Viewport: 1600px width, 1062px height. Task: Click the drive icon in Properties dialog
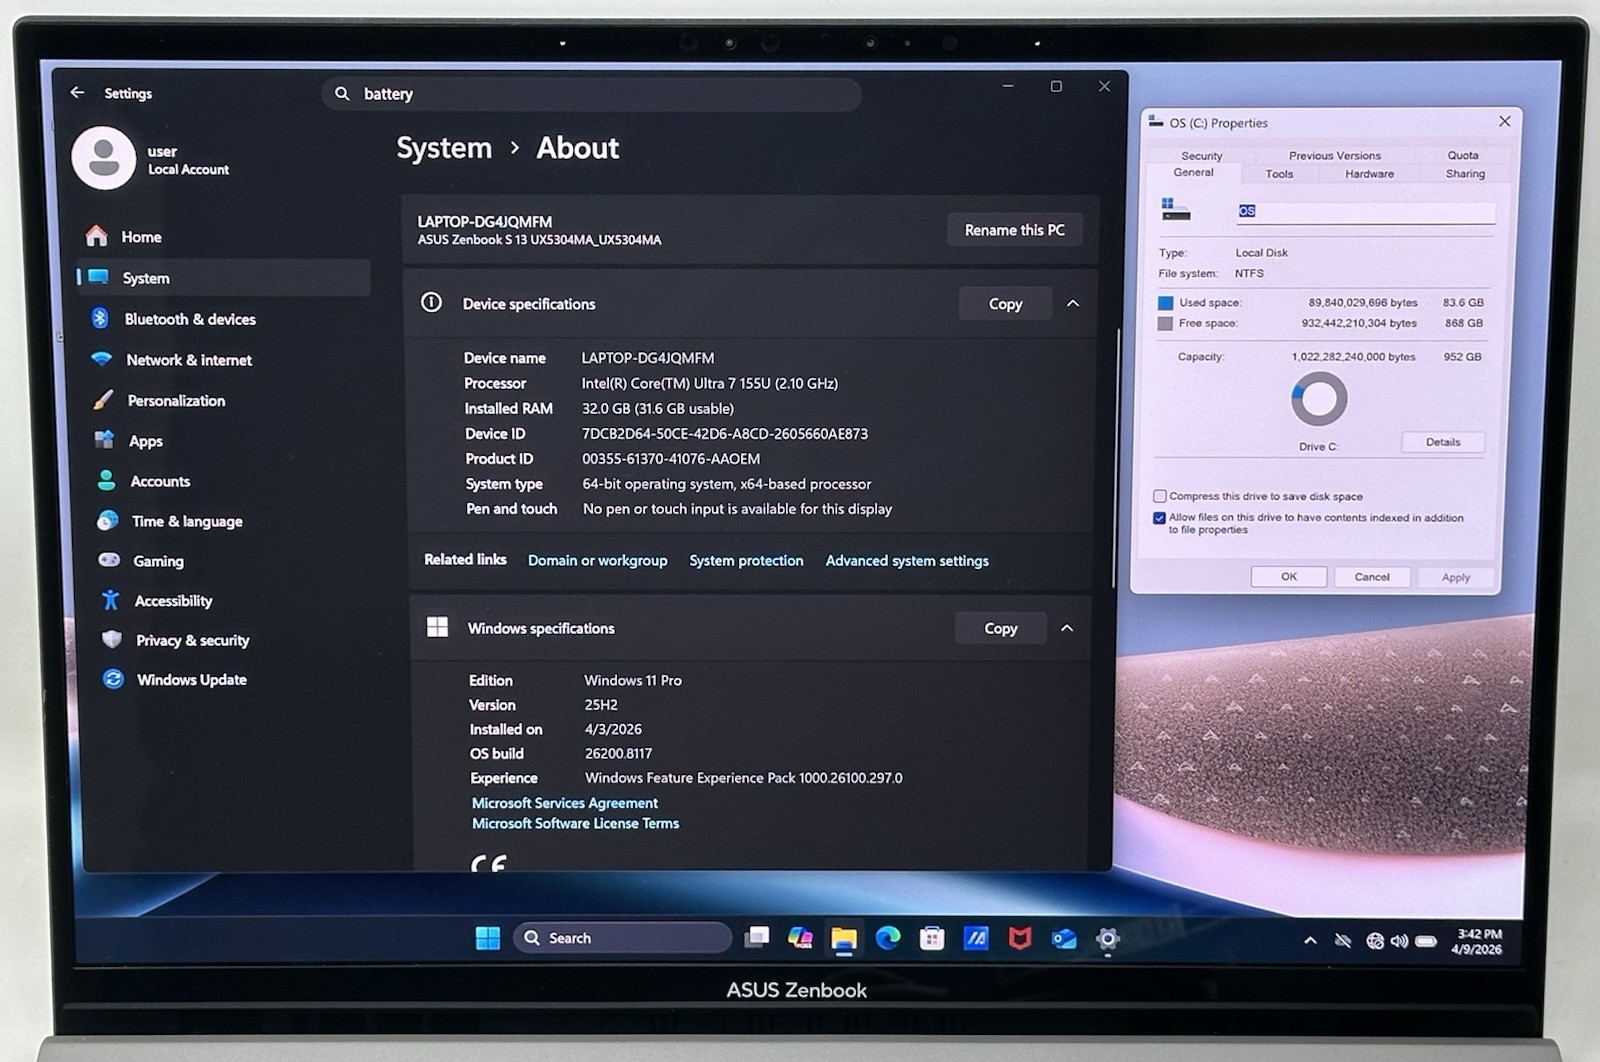pos(1175,209)
